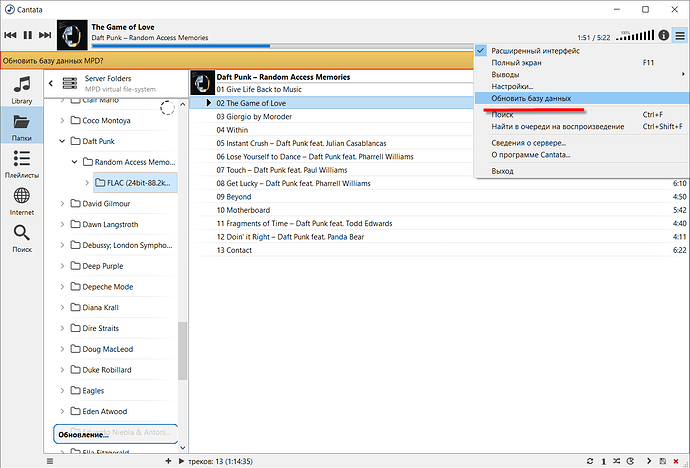Choose Обновить базу данных menu item
Screen dimensions: 690x468
pyautogui.click(x=581, y=98)
